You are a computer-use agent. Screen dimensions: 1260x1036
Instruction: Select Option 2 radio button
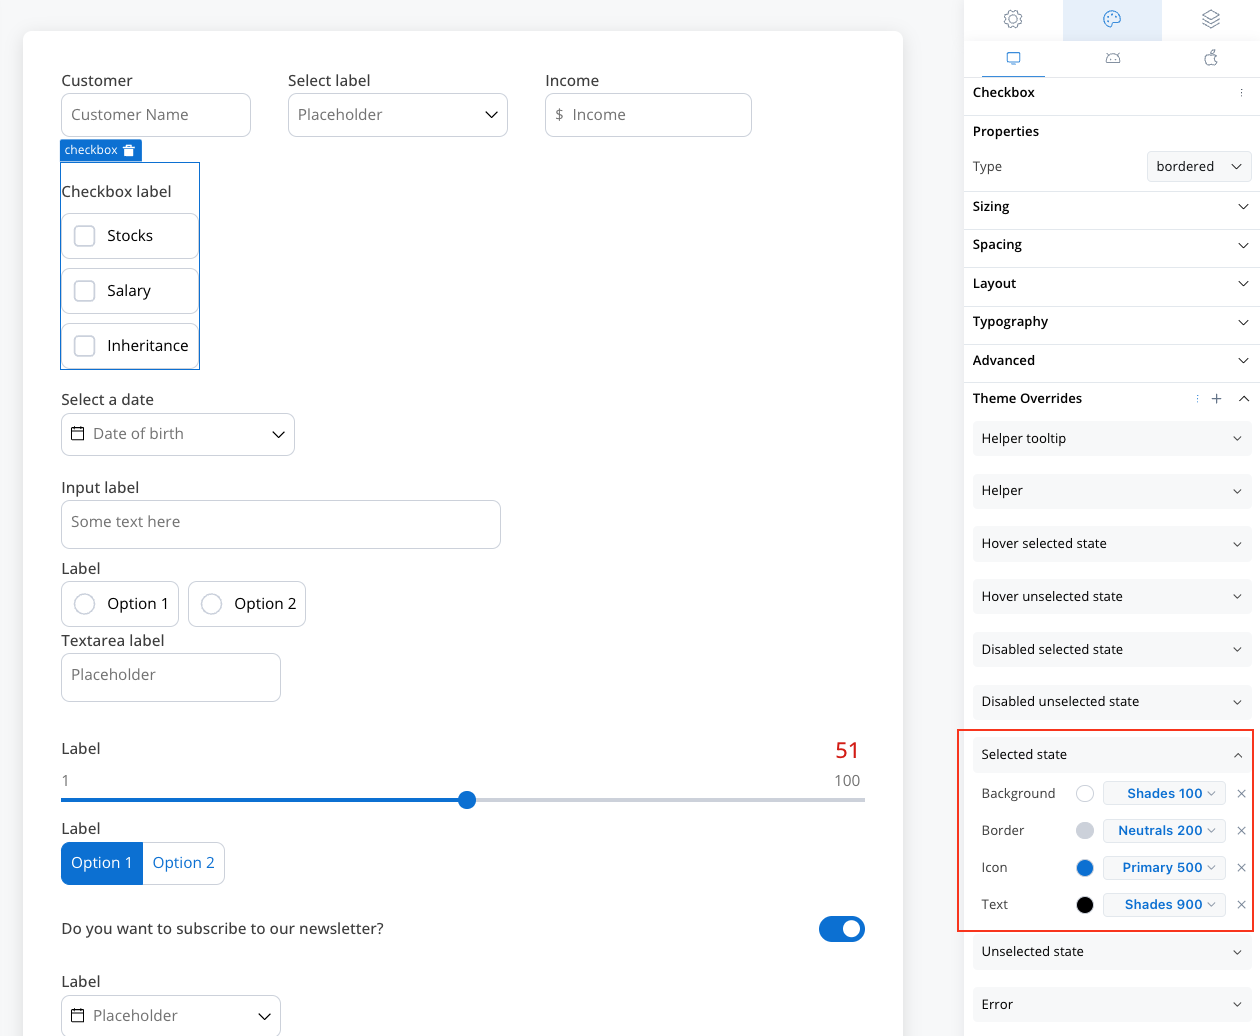coord(212,604)
